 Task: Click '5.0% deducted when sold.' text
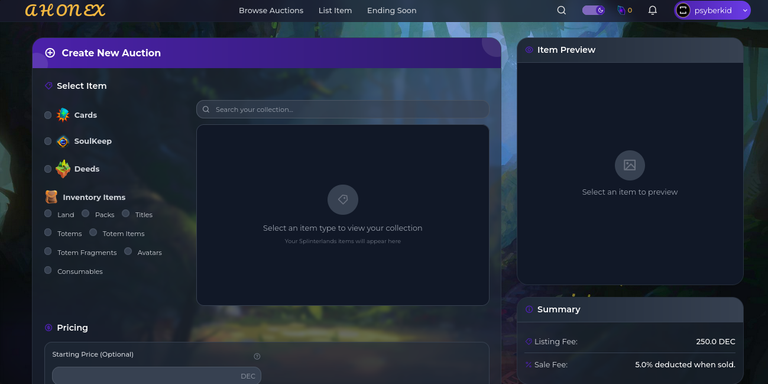(x=685, y=364)
